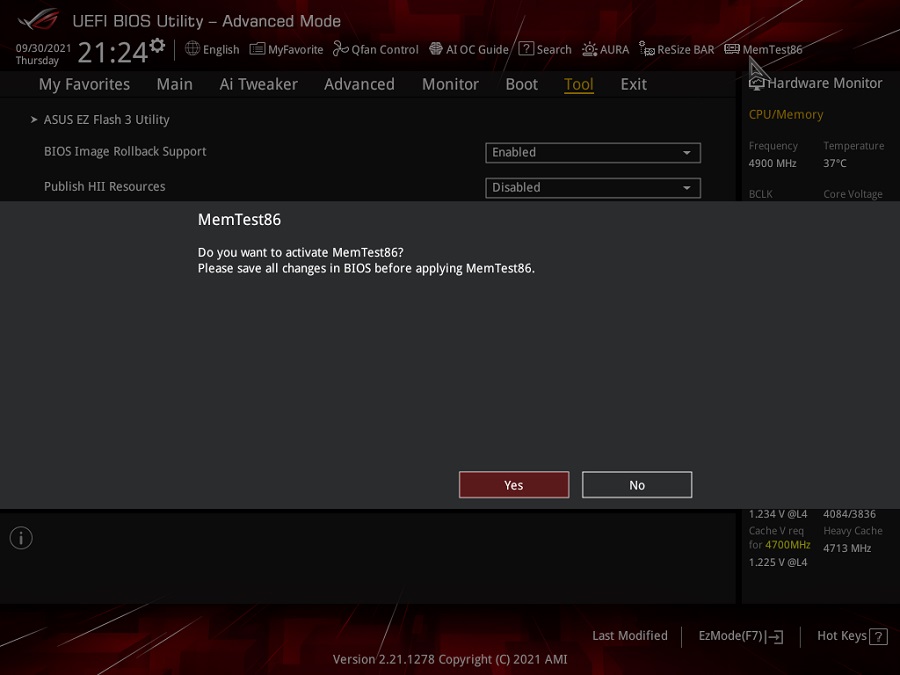Open BIOS Image Rollback Support dropdown
The width and height of the screenshot is (900, 675).
click(593, 153)
